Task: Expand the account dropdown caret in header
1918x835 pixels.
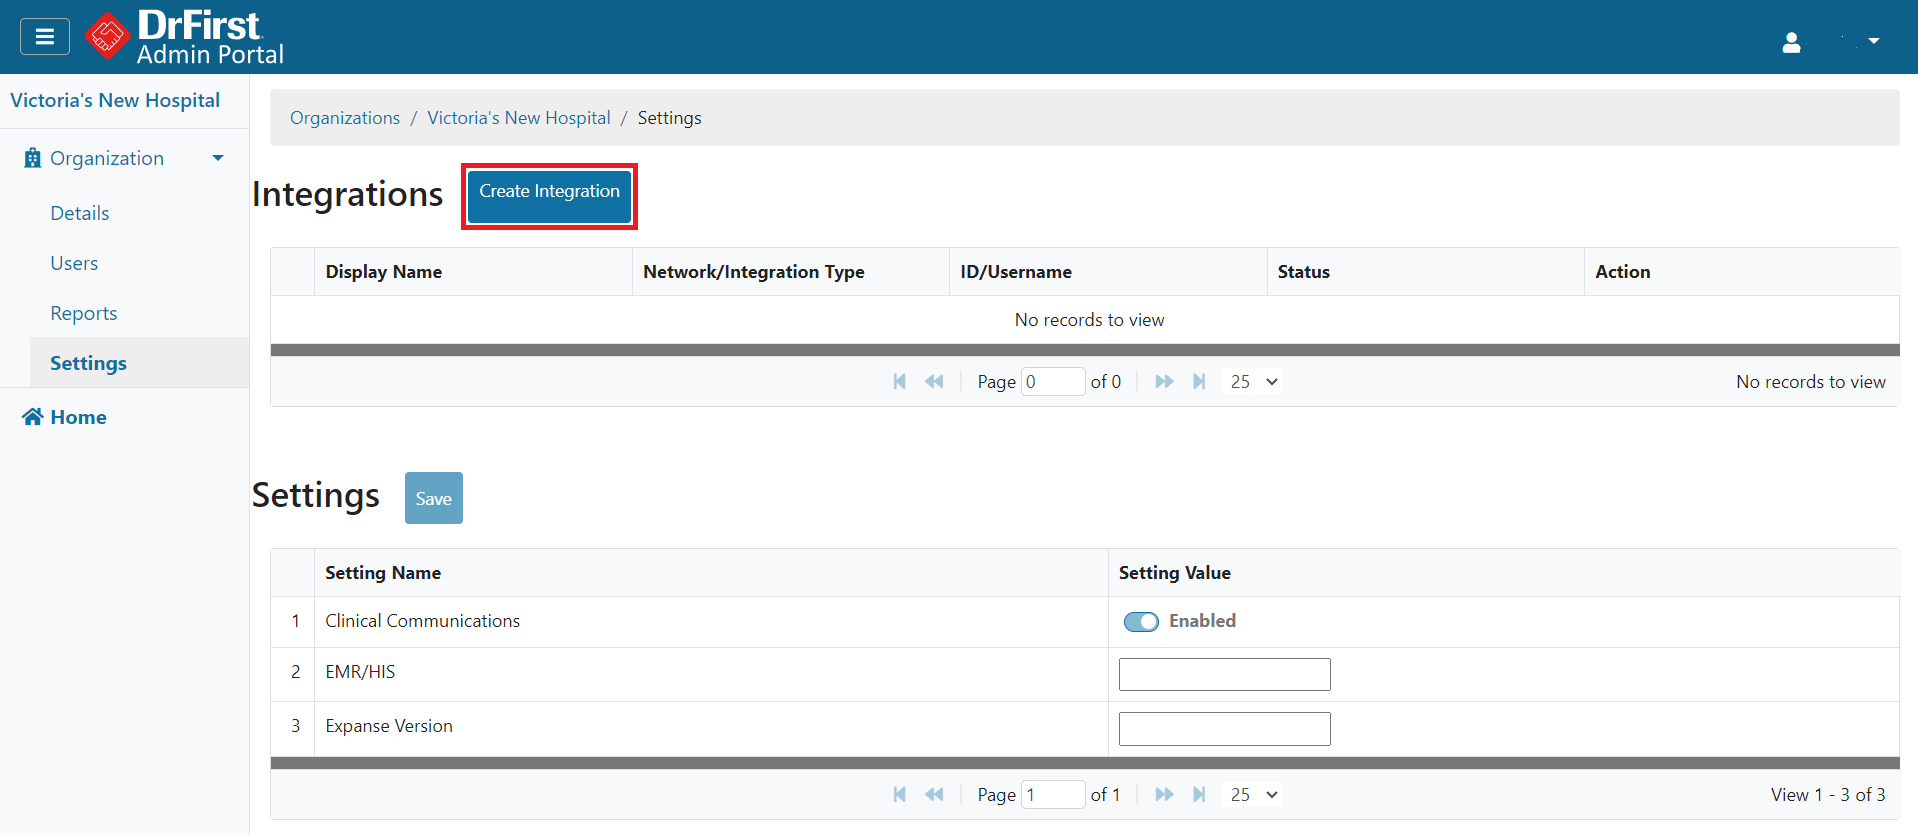Action: (x=1873, y=42)
